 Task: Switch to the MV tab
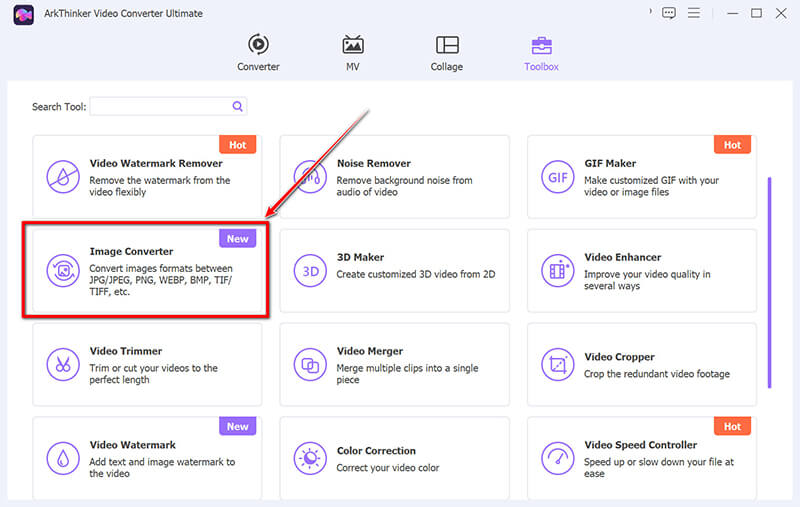[x=353, y=53]
